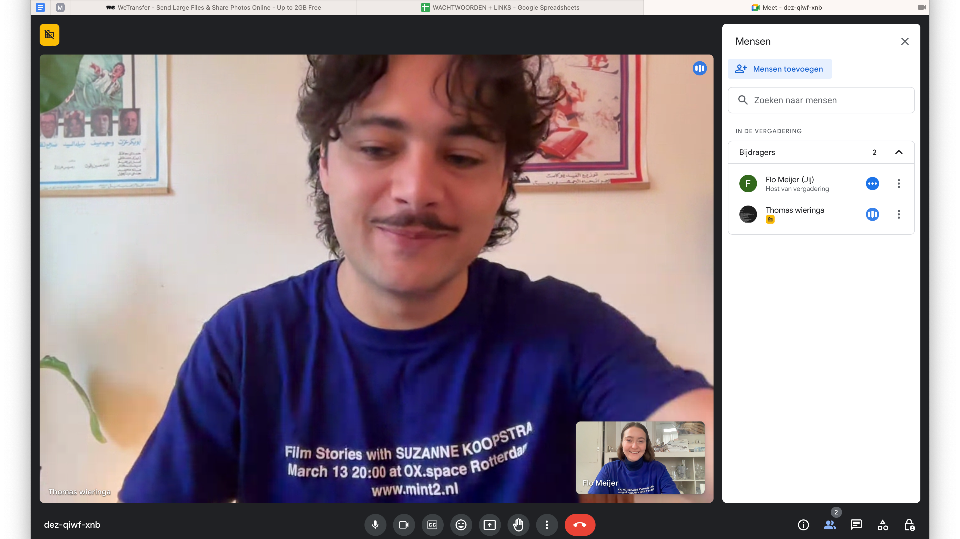Raise hand in the meeting

pos(519,525)
